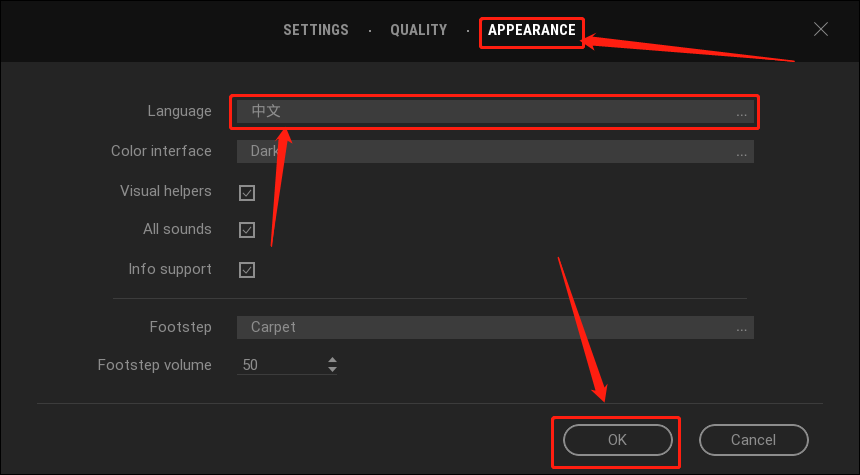The width and height of the screenshot is (860, 475).
Task: Click the ellipsis icon in the Color interface field
Action: pos(742,154)
